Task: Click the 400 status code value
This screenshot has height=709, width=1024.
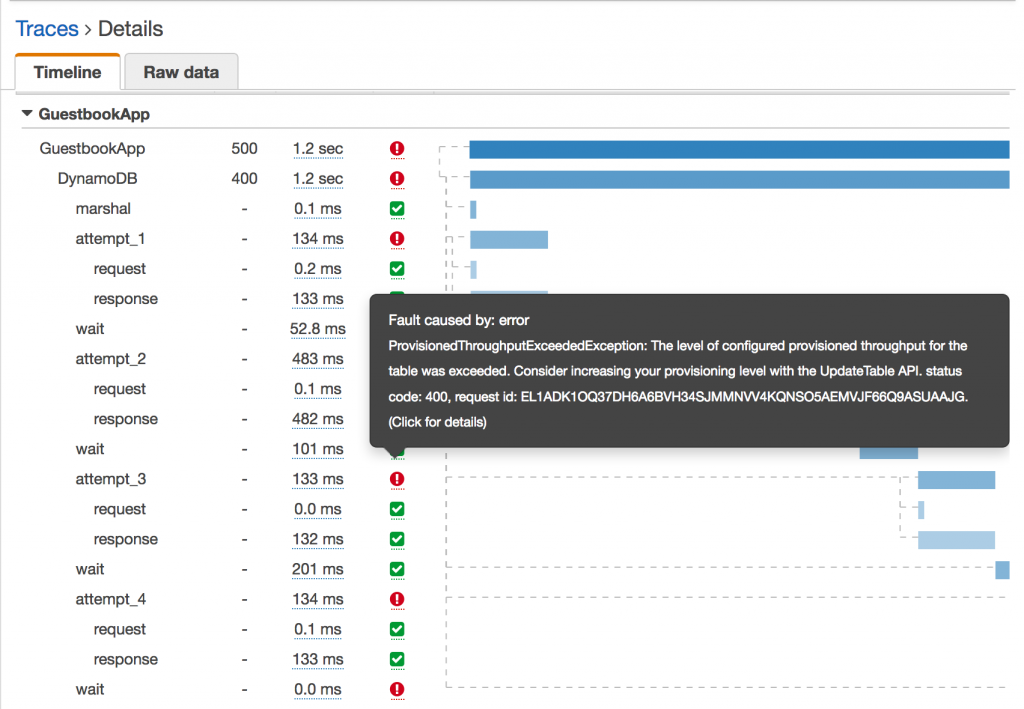Action: [244, 179]
